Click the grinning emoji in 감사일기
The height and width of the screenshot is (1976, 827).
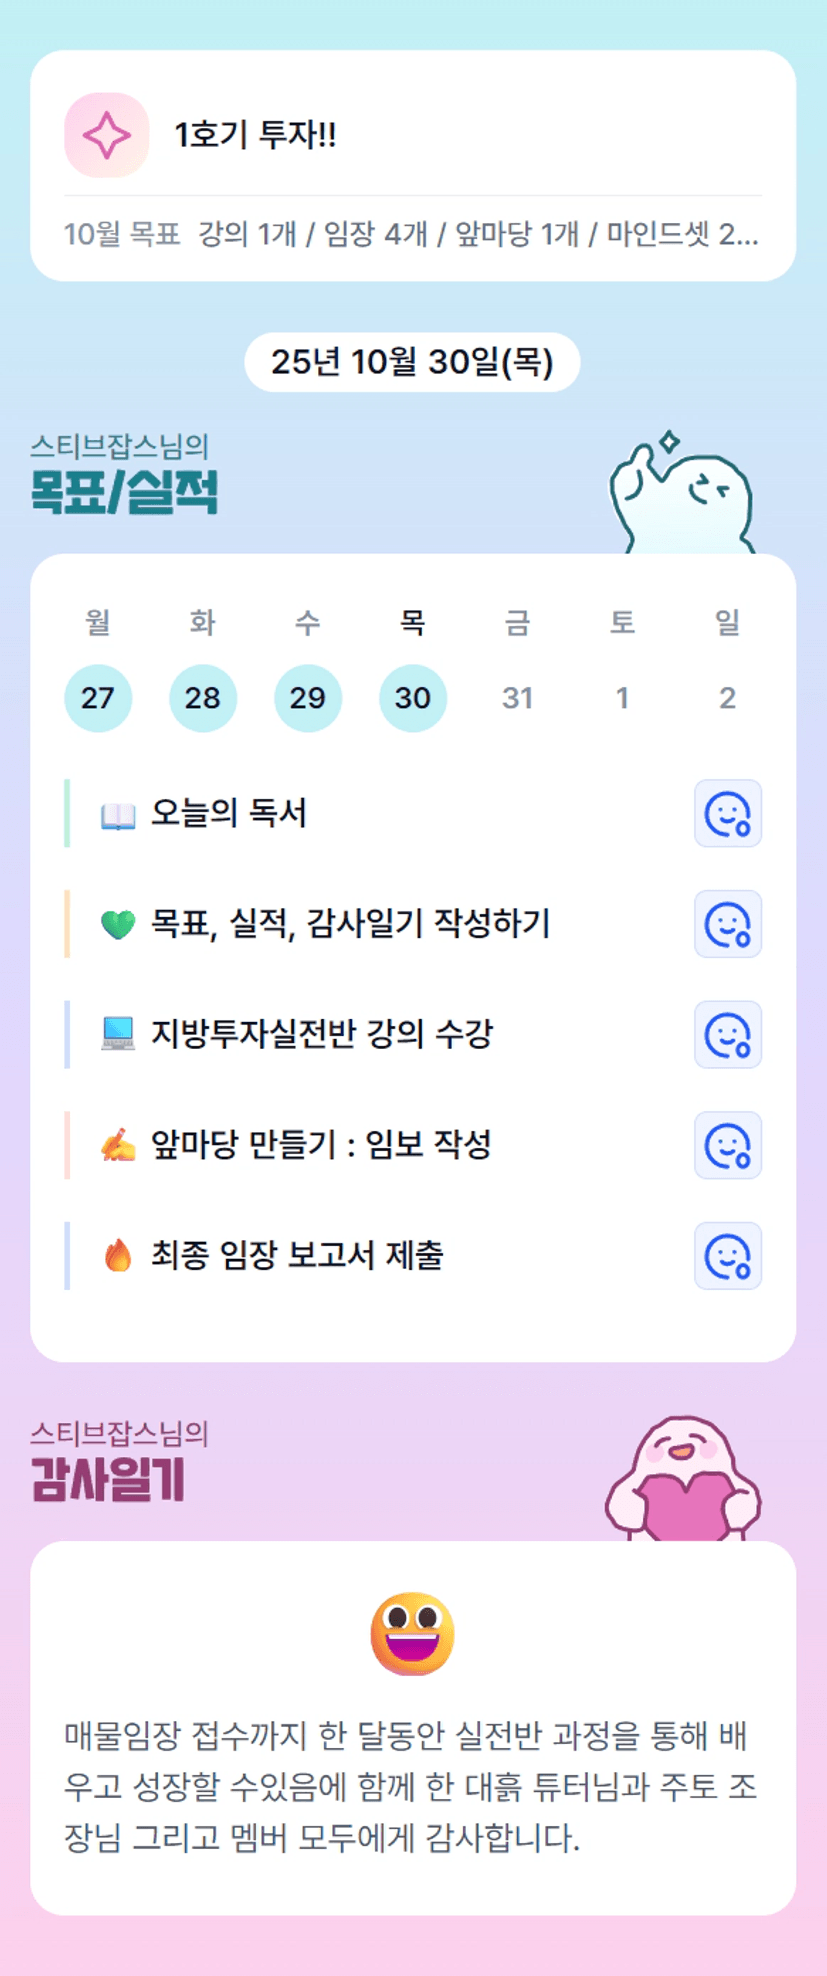pyautogui.click(x=412, y=1633)
